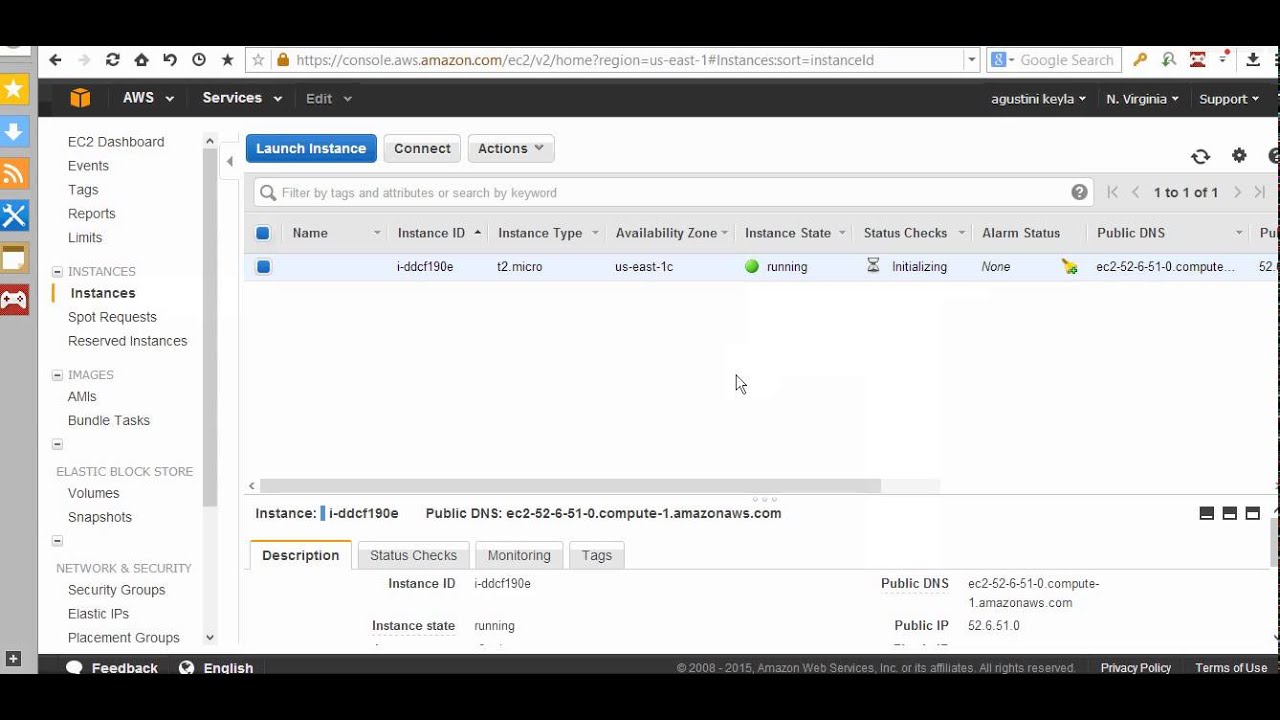The height and width of the screenshot is (720, 1280).
Task: Open the Services dropdown menu
Action: click(x=242, y=98)
